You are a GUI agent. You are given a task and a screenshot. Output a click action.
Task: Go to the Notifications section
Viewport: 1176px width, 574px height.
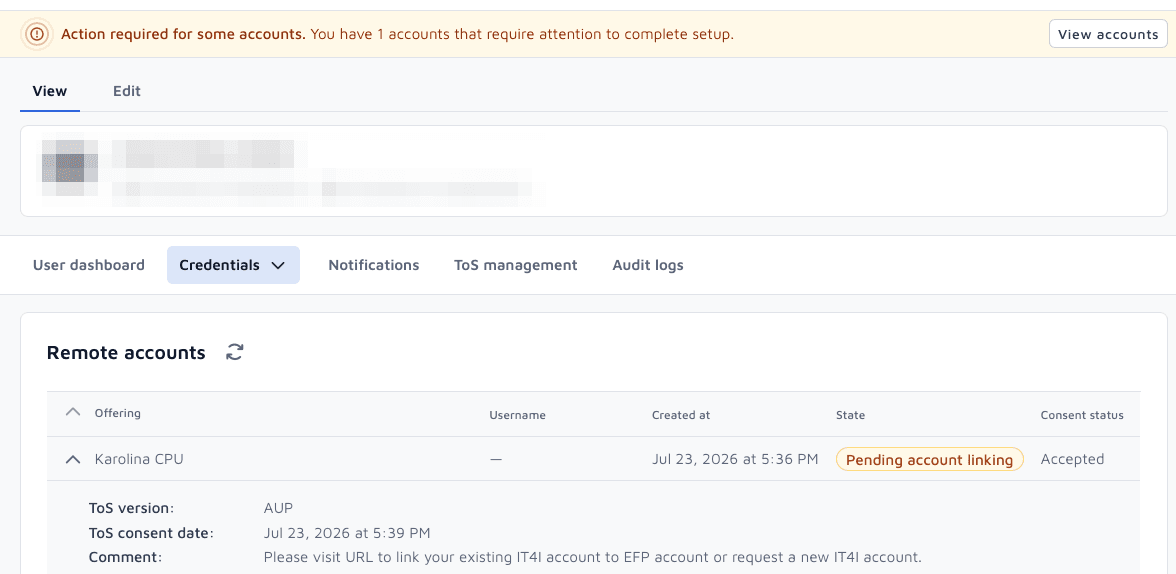(x=374, y=265)
